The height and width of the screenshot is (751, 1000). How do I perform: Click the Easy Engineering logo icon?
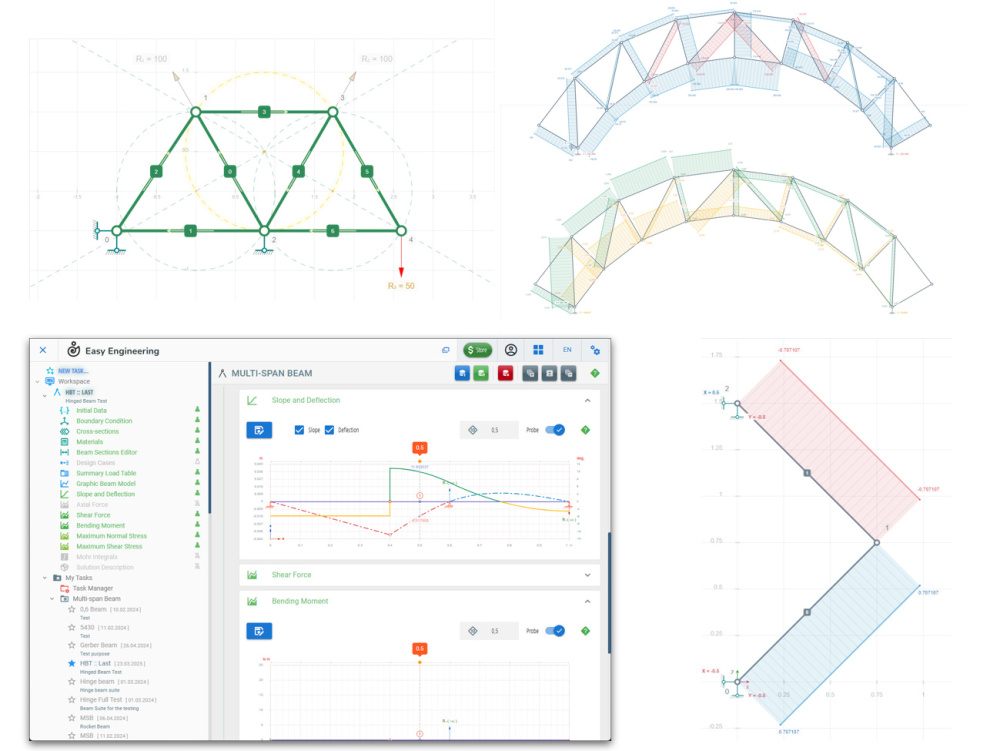[74, 349]
